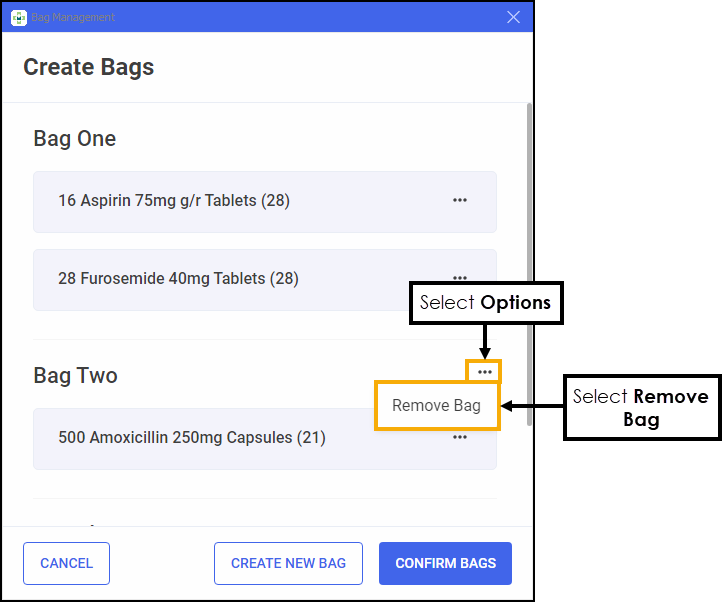Click the vertical scrollbar thumb
Screen dimensions: 724x602
click(529, 260)
